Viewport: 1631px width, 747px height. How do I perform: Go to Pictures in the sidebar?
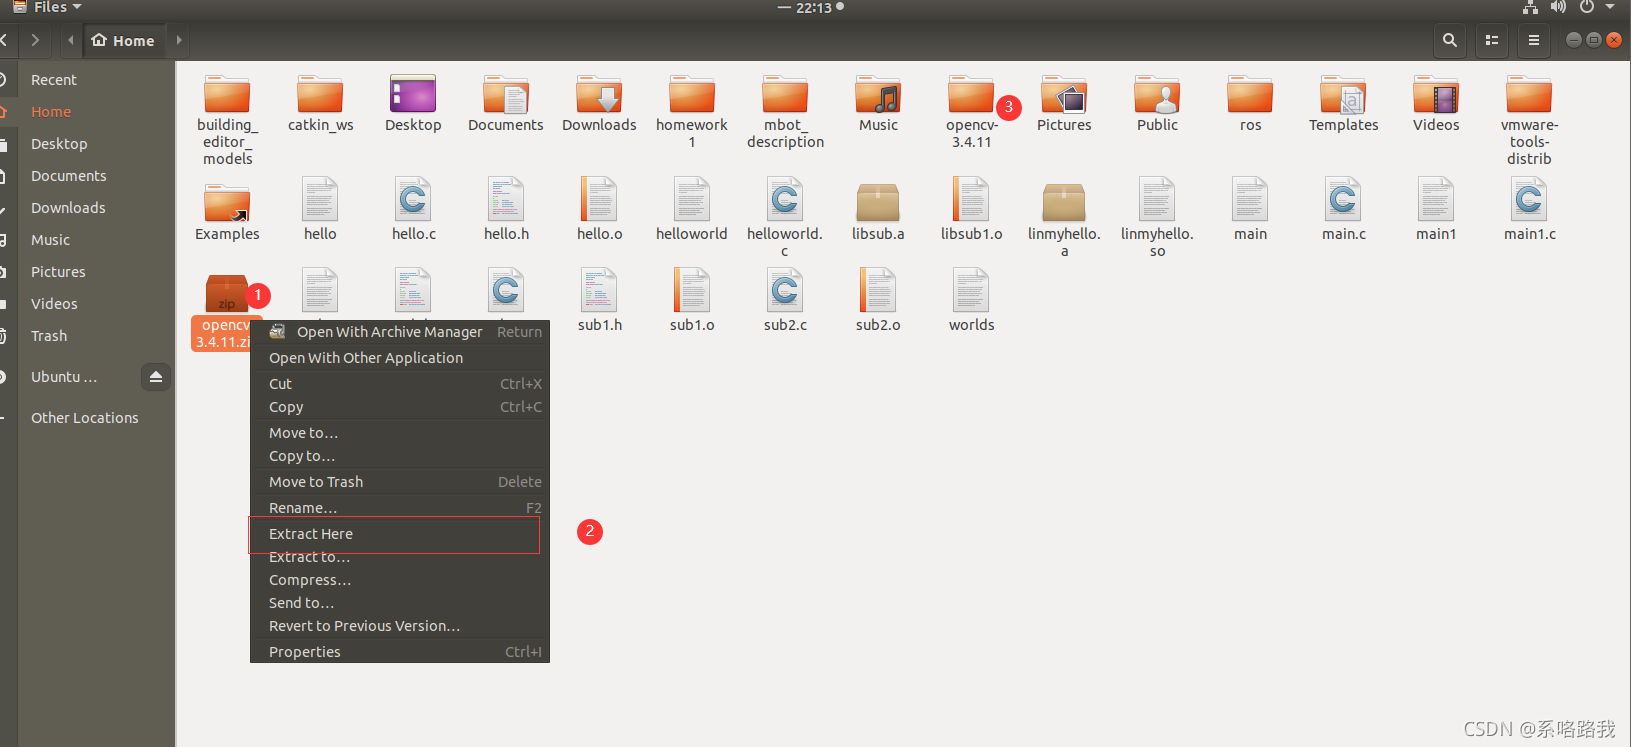pyautogui.click(x=87, y=272)
